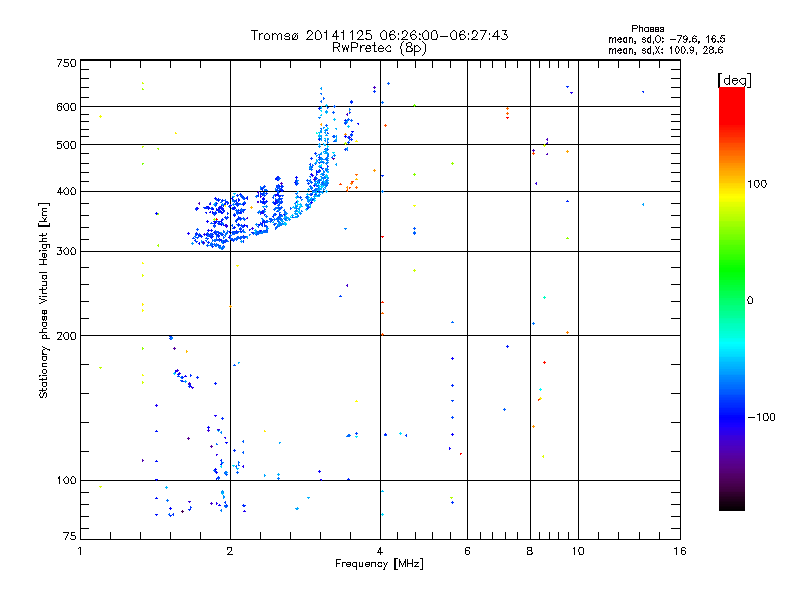
Task: Click the '0' colorbar tick label
Action: coord(749,300)
